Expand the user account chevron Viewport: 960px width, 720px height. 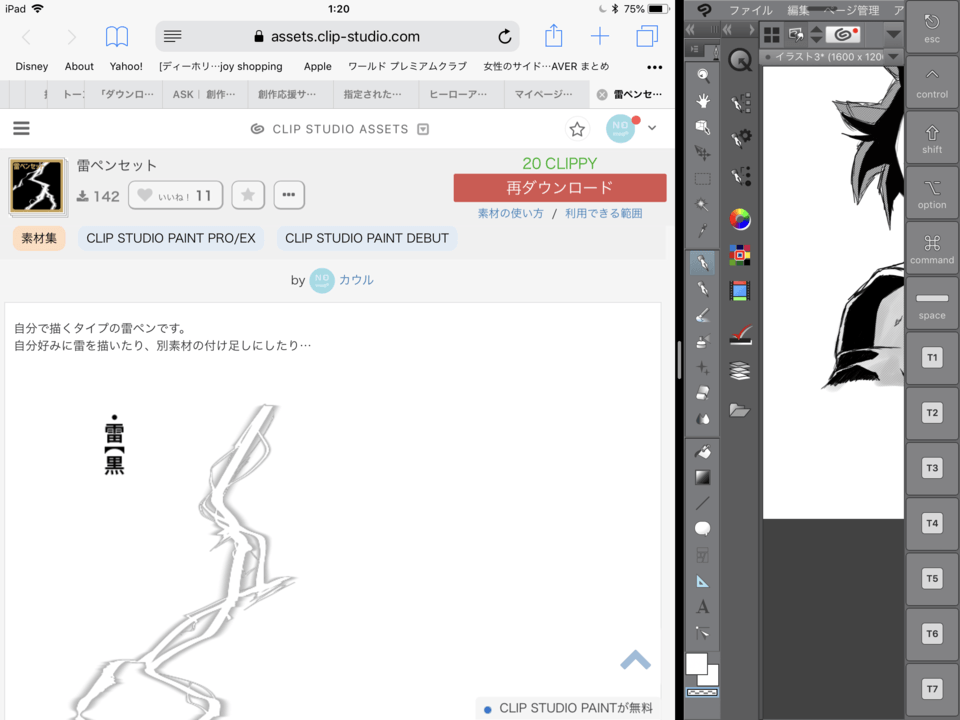[652, 128]
